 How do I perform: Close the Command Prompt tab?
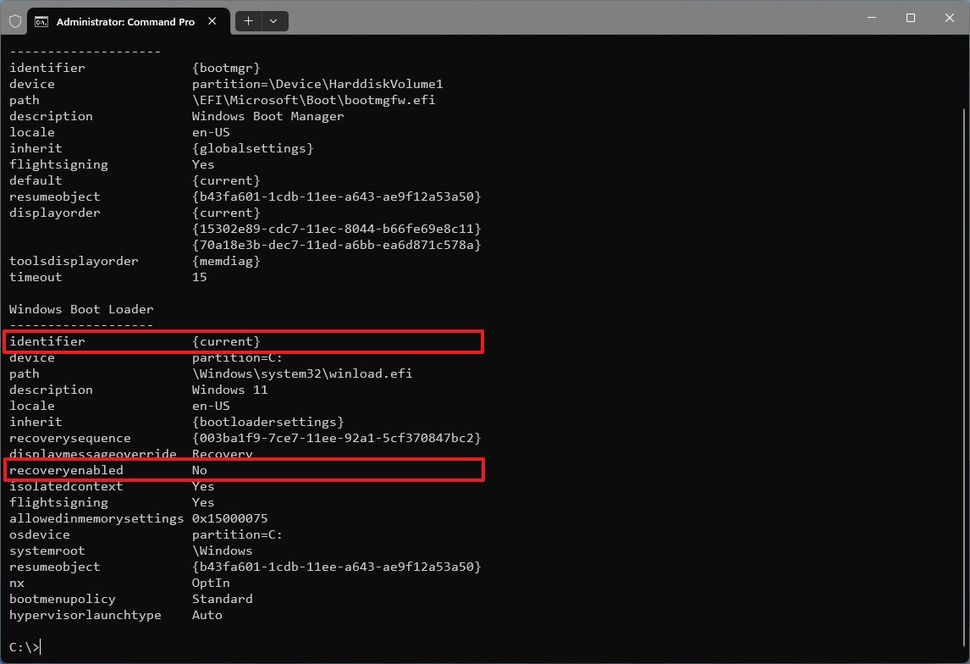pyautogui.click(x=211, y=20)
